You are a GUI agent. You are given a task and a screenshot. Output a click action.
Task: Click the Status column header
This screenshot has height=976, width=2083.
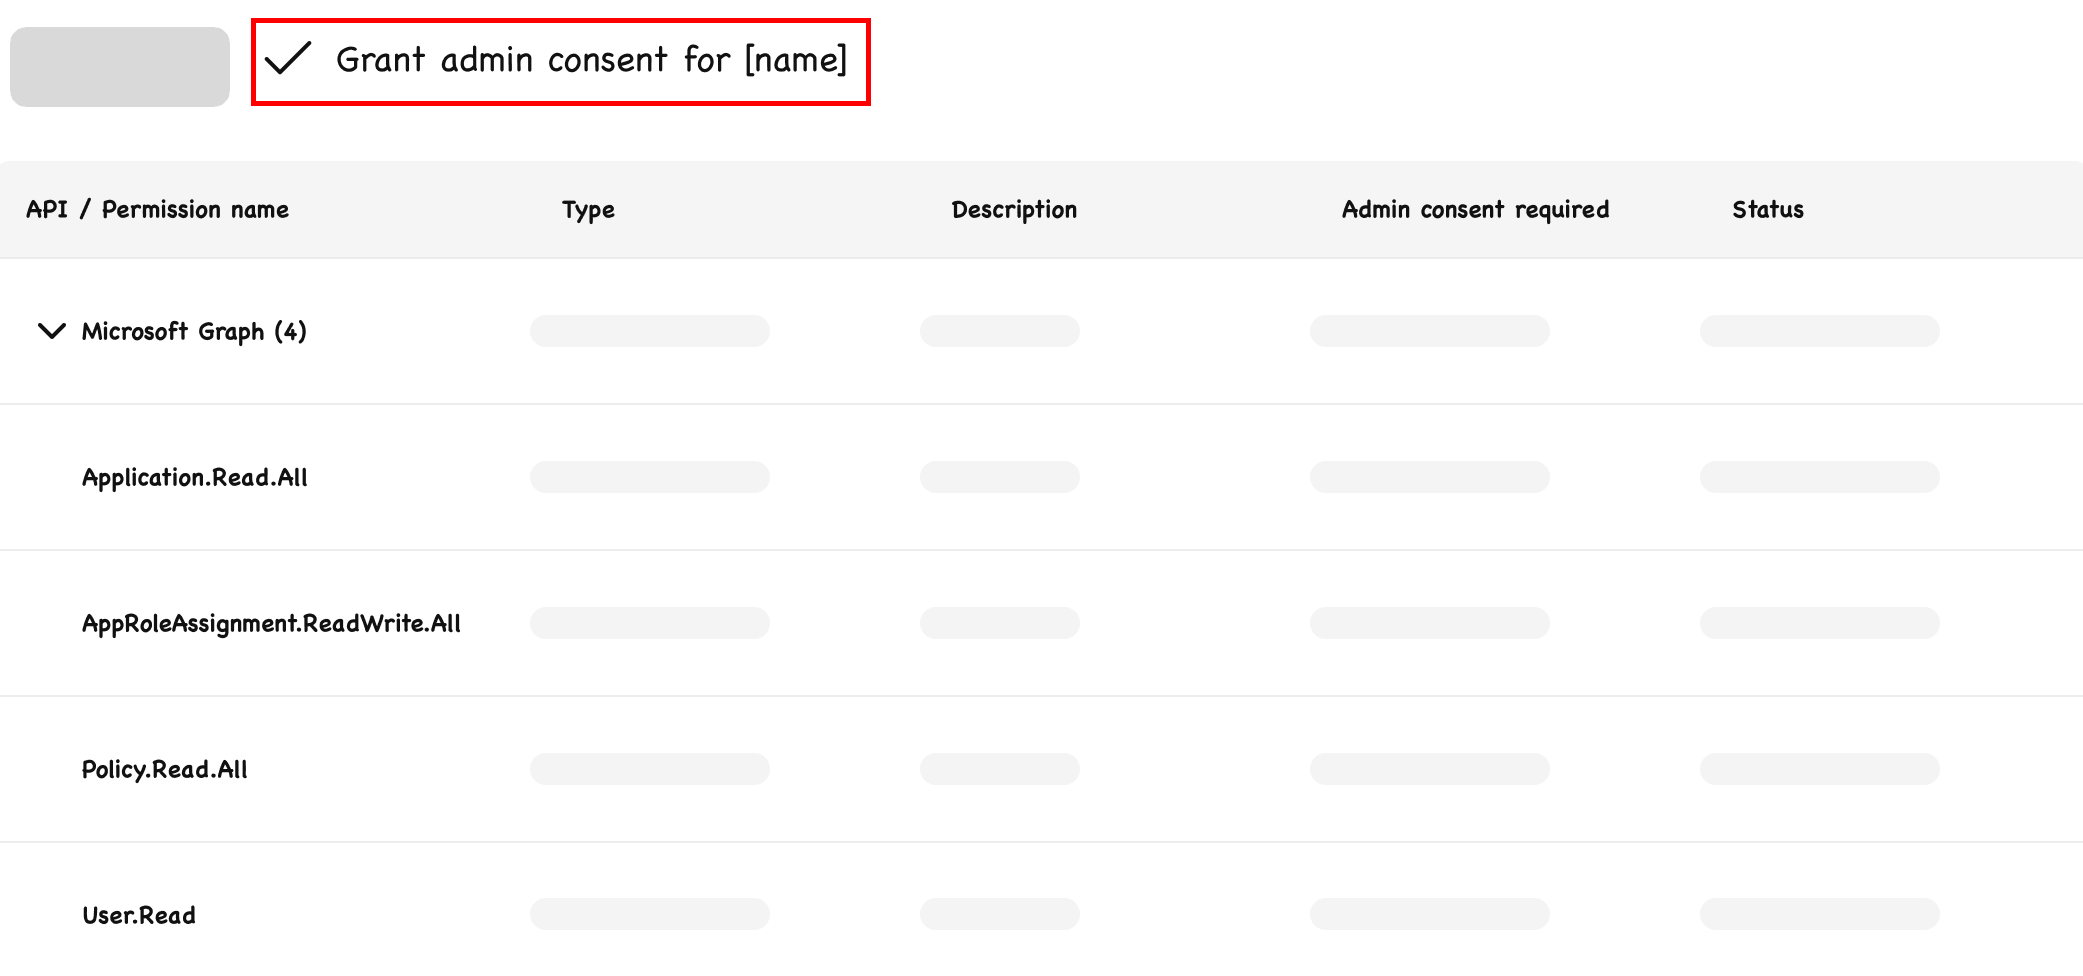click(x=1768, y=210)
